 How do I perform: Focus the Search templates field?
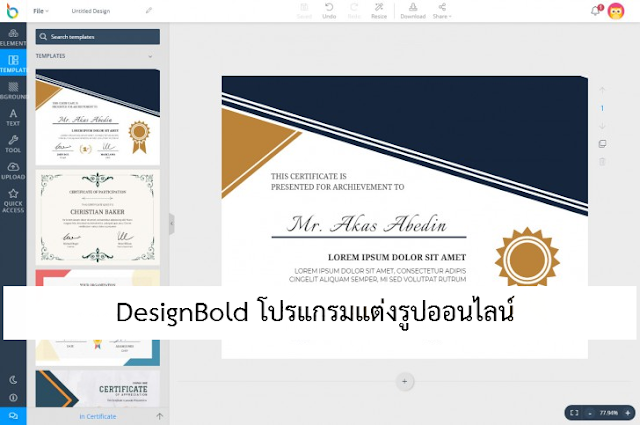[98, 37]
